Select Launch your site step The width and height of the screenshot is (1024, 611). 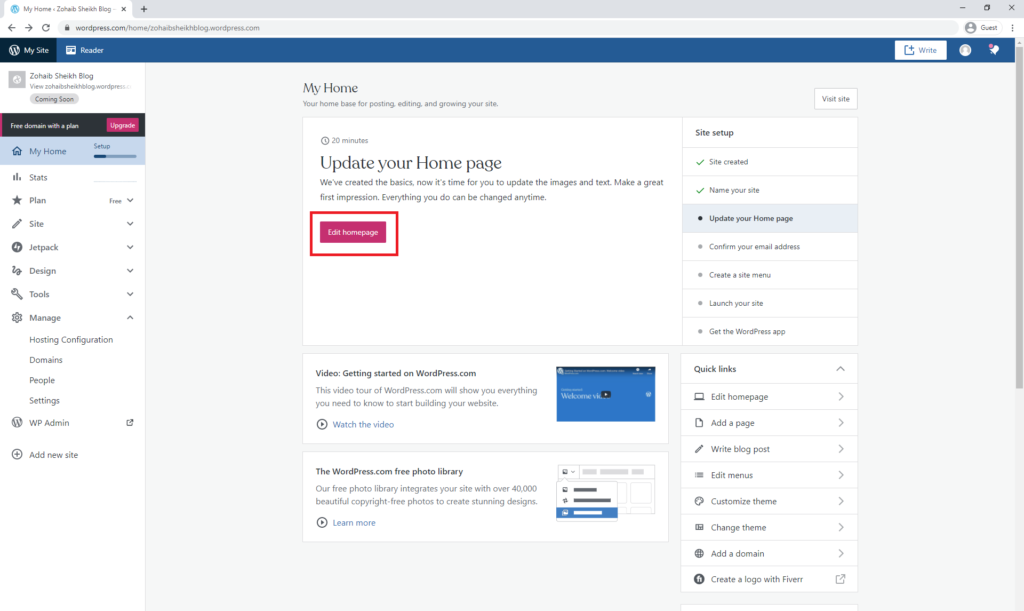[770, 303]
